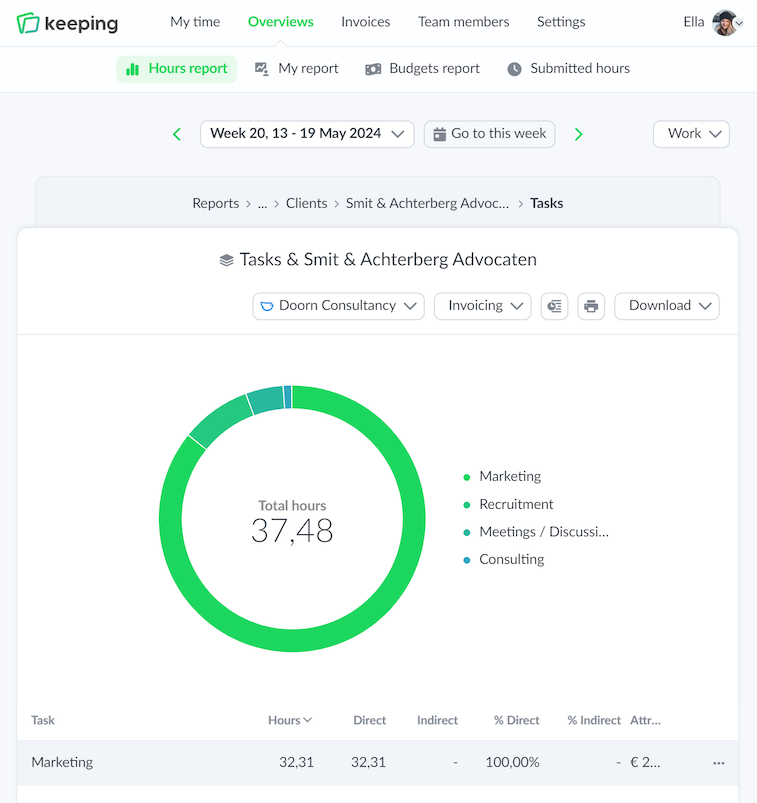The image size is (757, 803).
Task: Click the layers icon beside Tasks title
Action: click(226, 260)
